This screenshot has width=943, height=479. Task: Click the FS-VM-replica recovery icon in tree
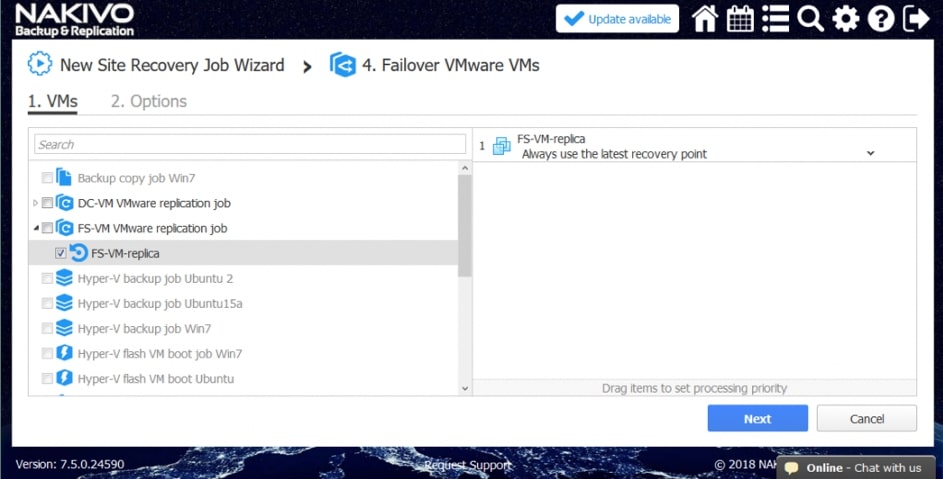[78, 253]
